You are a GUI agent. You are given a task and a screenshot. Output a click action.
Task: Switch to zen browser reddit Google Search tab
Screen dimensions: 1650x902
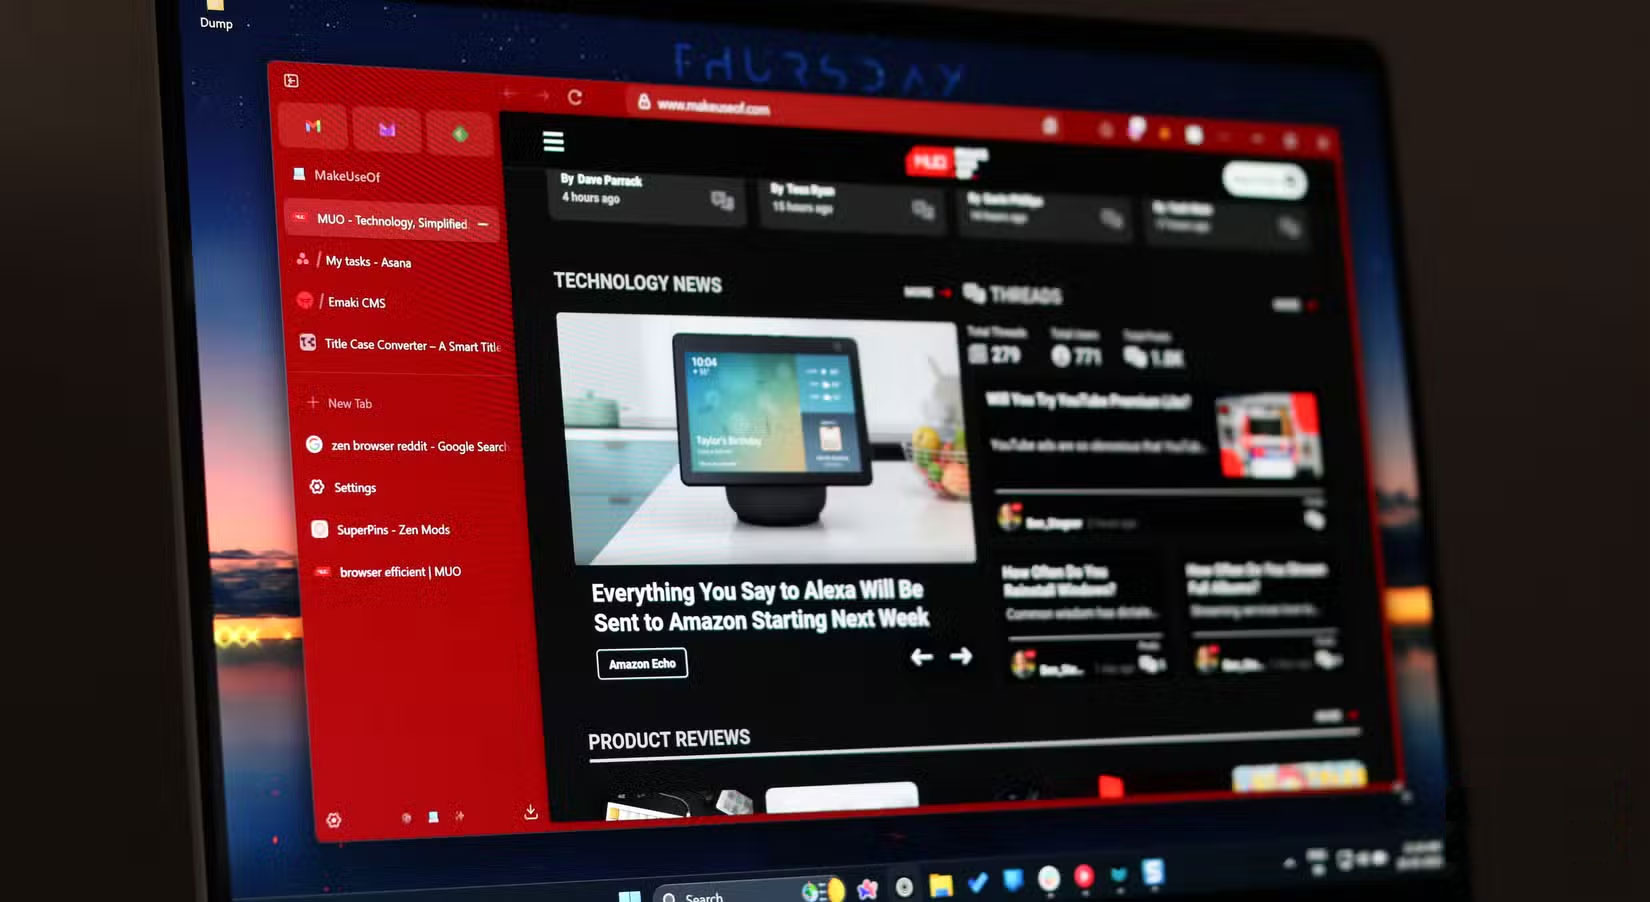pos(406,446)
